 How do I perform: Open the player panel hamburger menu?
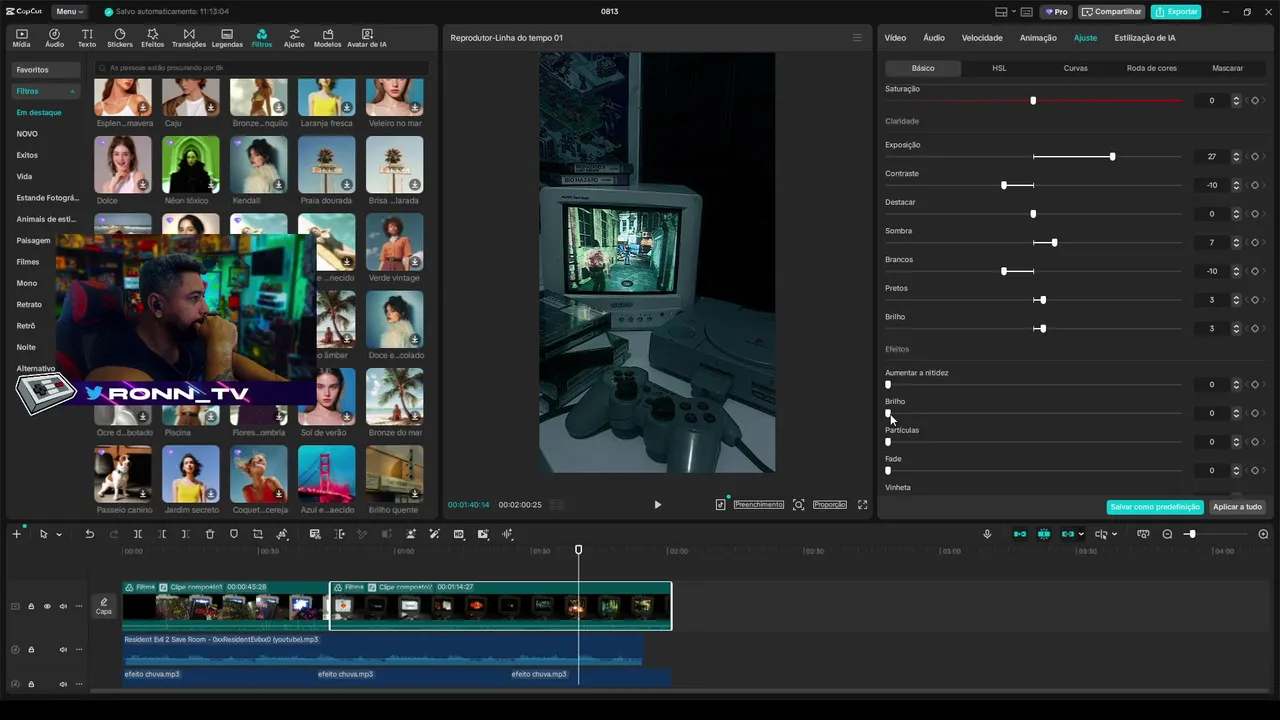[857, 38]
